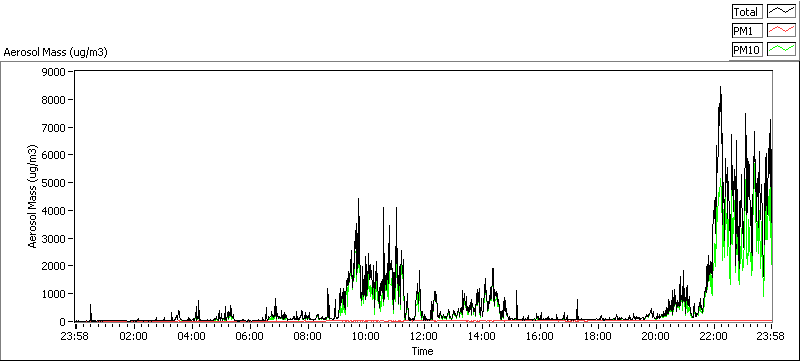
Task: Click the 02:00 time tick label
Action: point(134,337)
